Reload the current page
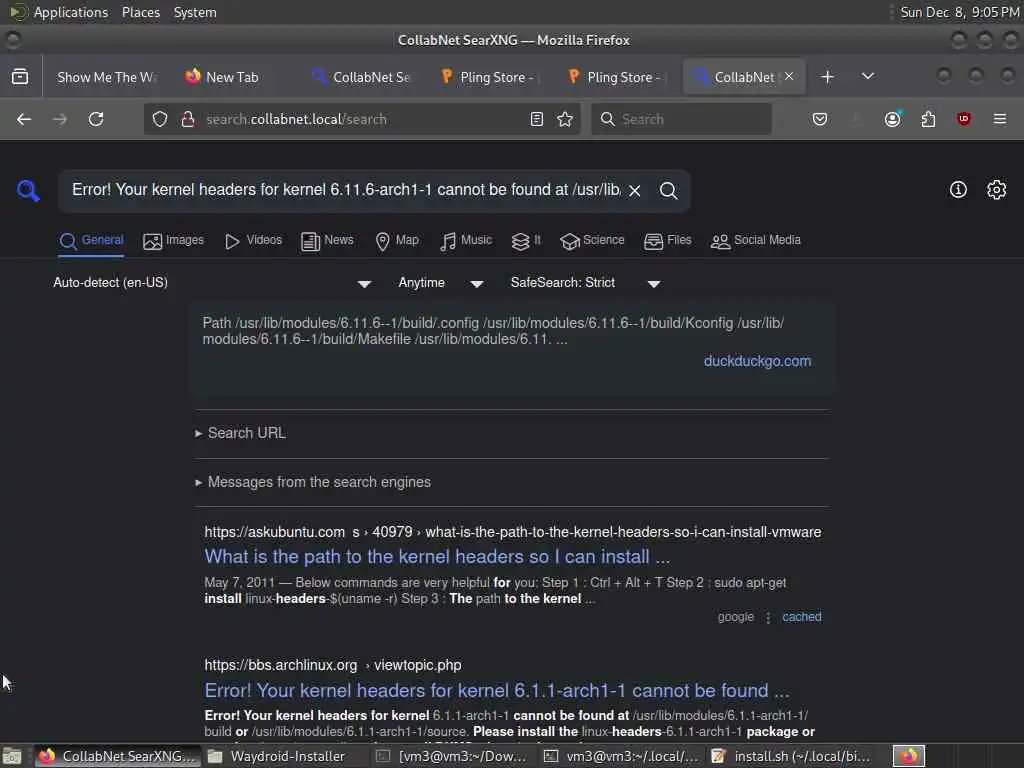Viewport: 1024px width, 768px height. 96,119
